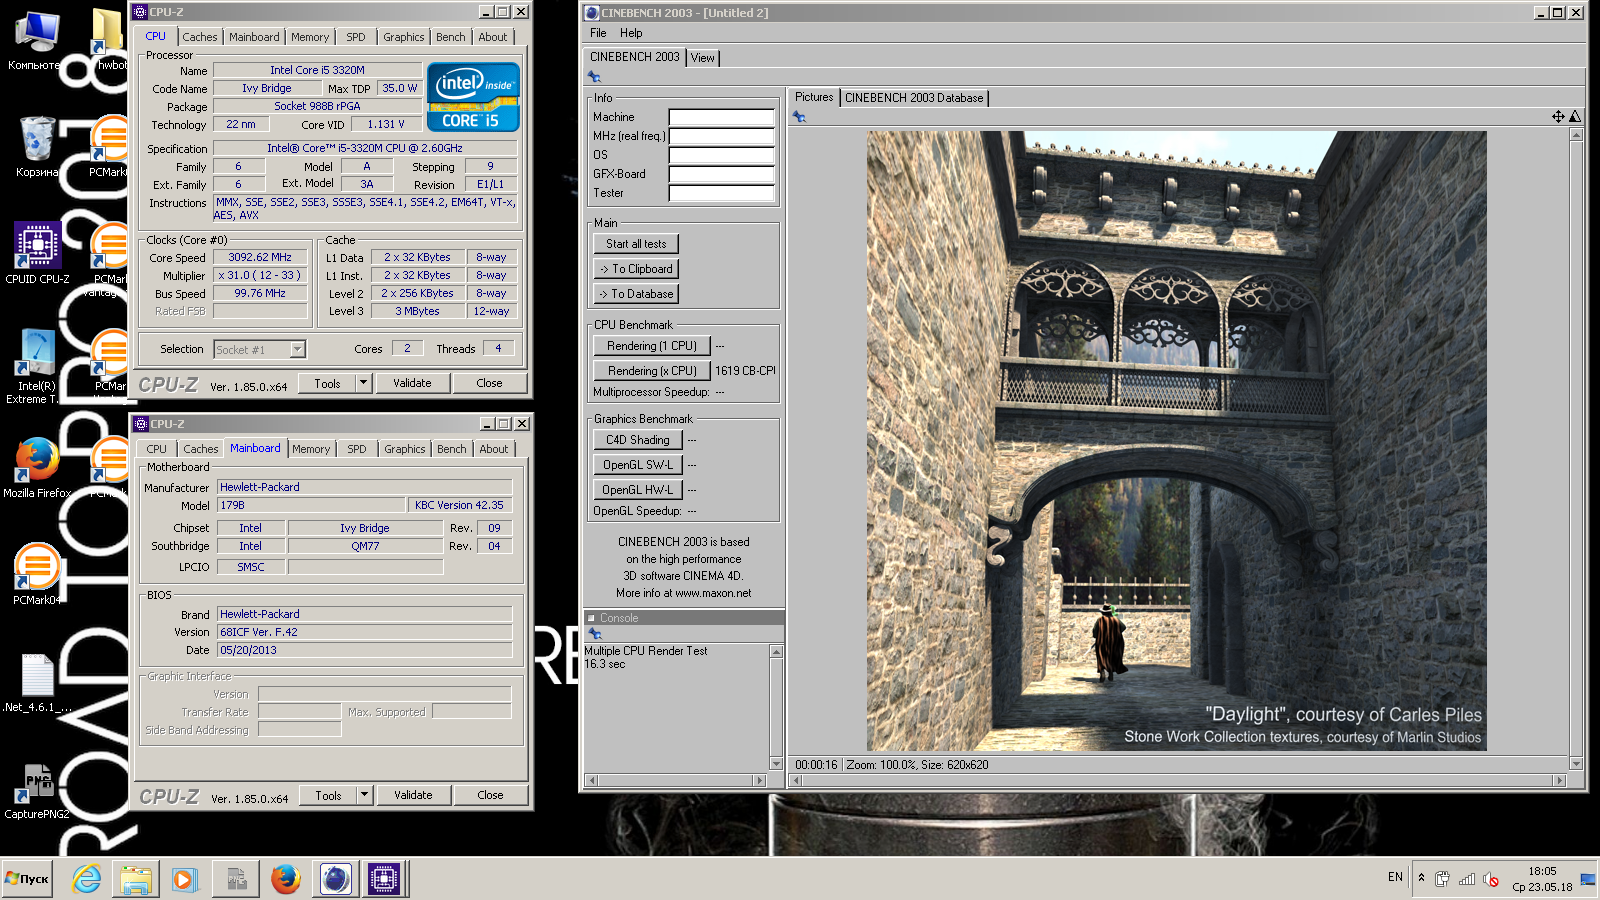Switch to CPU-Z taskbar button

(x=384, y=879)
